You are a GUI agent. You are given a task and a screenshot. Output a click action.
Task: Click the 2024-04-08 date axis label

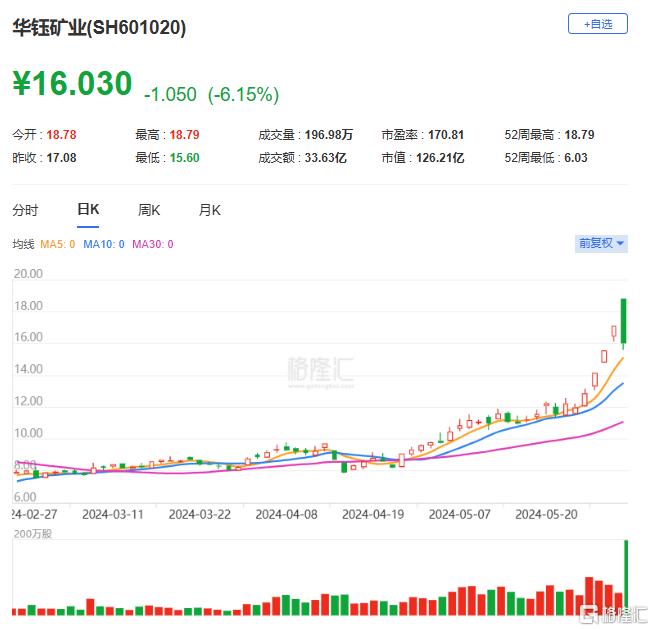click(x=286, y=515)
